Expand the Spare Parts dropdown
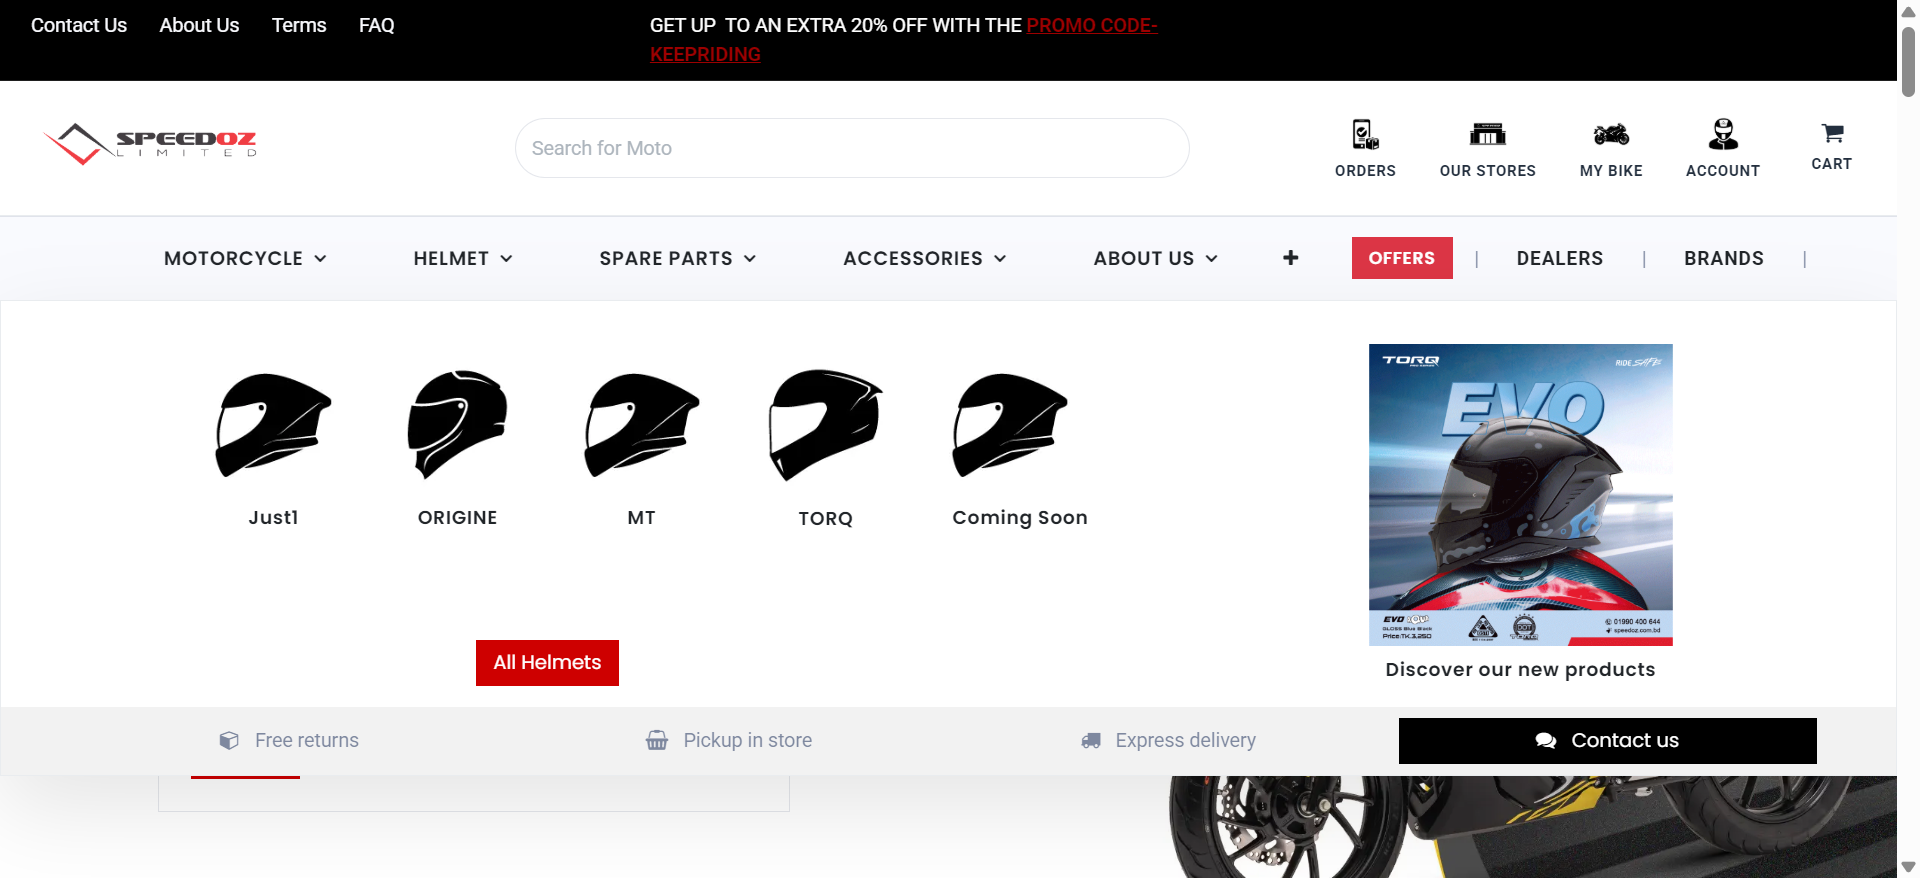This screenshot has height=878, width=1920. click(677, 258)
